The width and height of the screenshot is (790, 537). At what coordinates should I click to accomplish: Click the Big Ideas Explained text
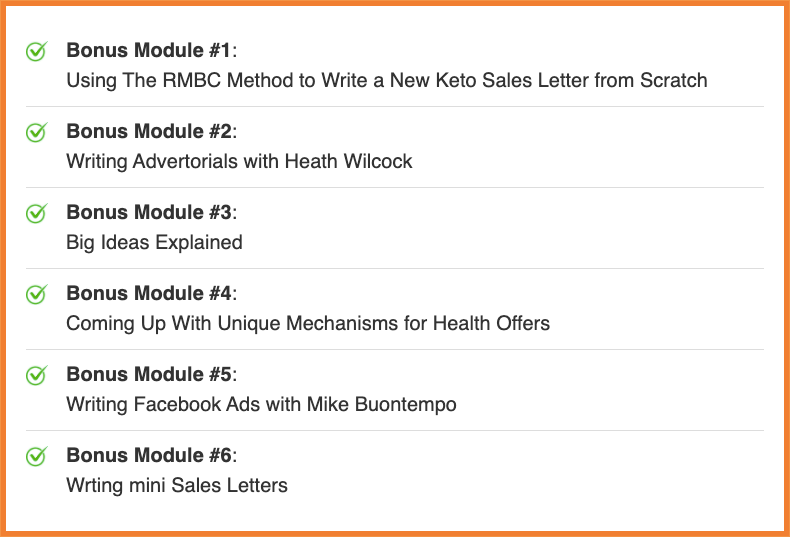[154, 242]
